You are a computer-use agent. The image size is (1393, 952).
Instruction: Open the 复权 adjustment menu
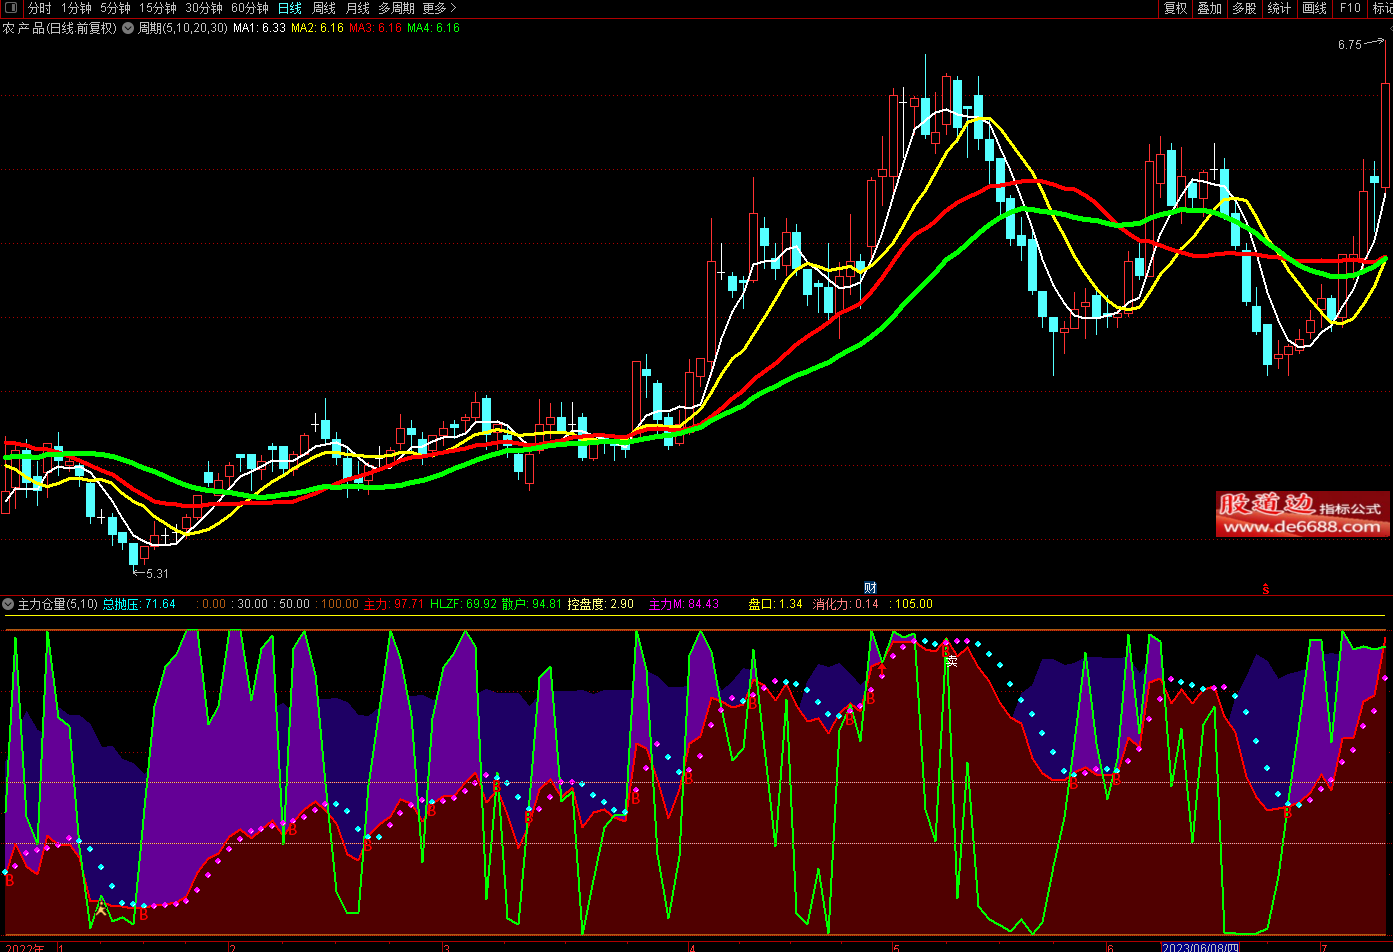1176,8
